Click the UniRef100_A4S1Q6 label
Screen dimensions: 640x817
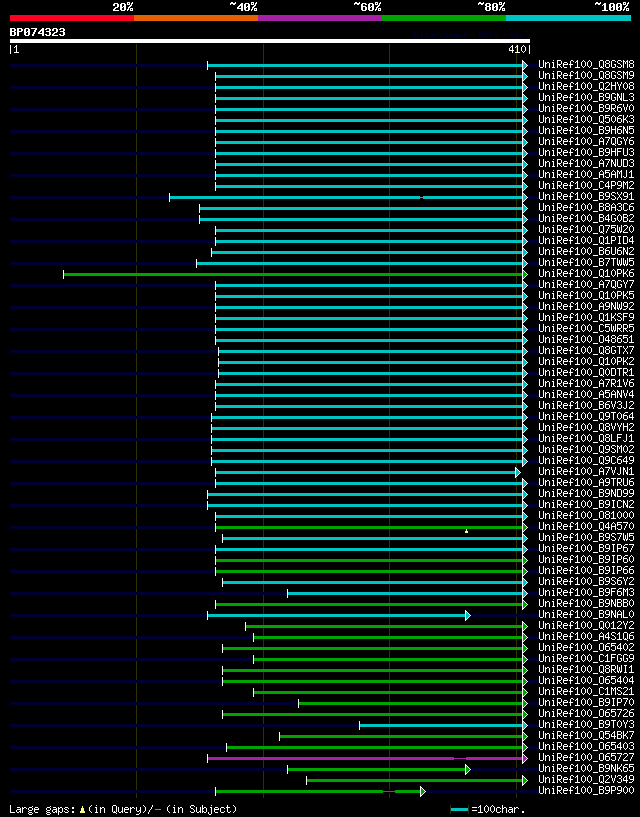586,636
